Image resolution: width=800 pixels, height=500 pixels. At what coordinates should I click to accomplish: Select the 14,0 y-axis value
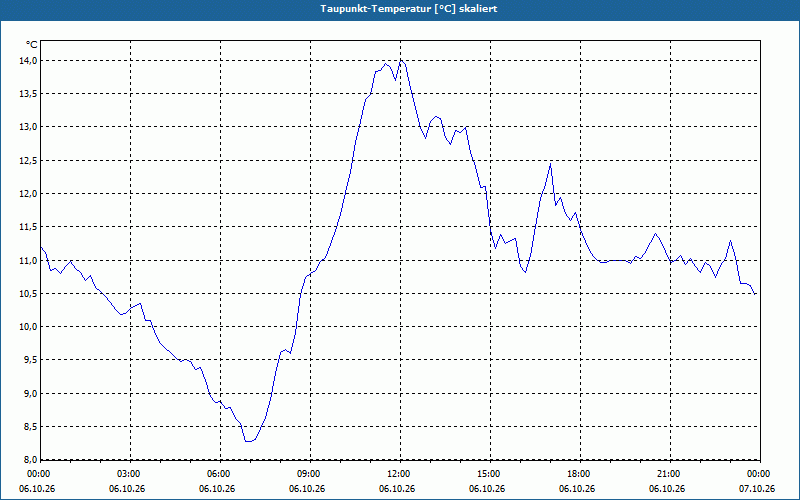coord(29,61)
